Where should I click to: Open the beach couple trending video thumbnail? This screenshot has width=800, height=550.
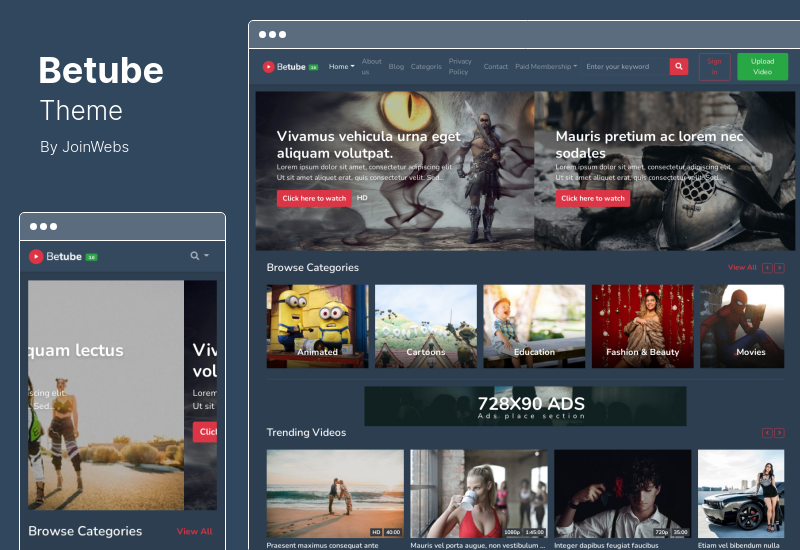(x=335, y=493)
